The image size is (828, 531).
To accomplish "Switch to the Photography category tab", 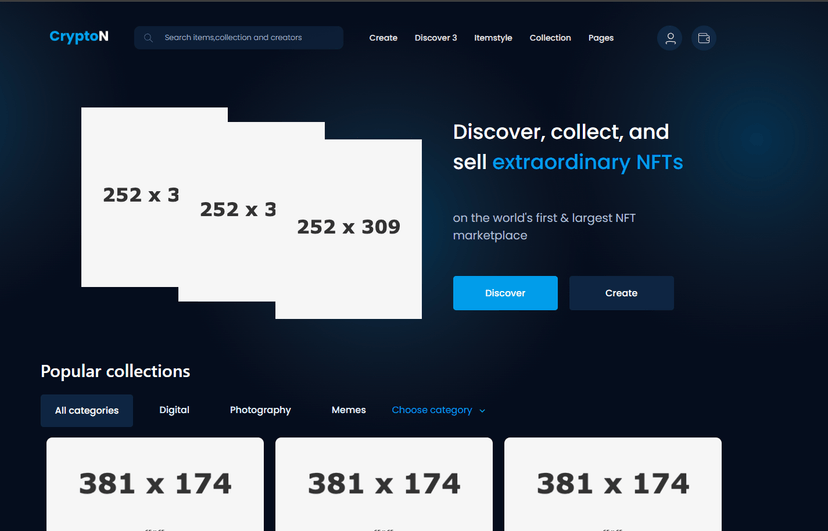I will tap(260, 410).
